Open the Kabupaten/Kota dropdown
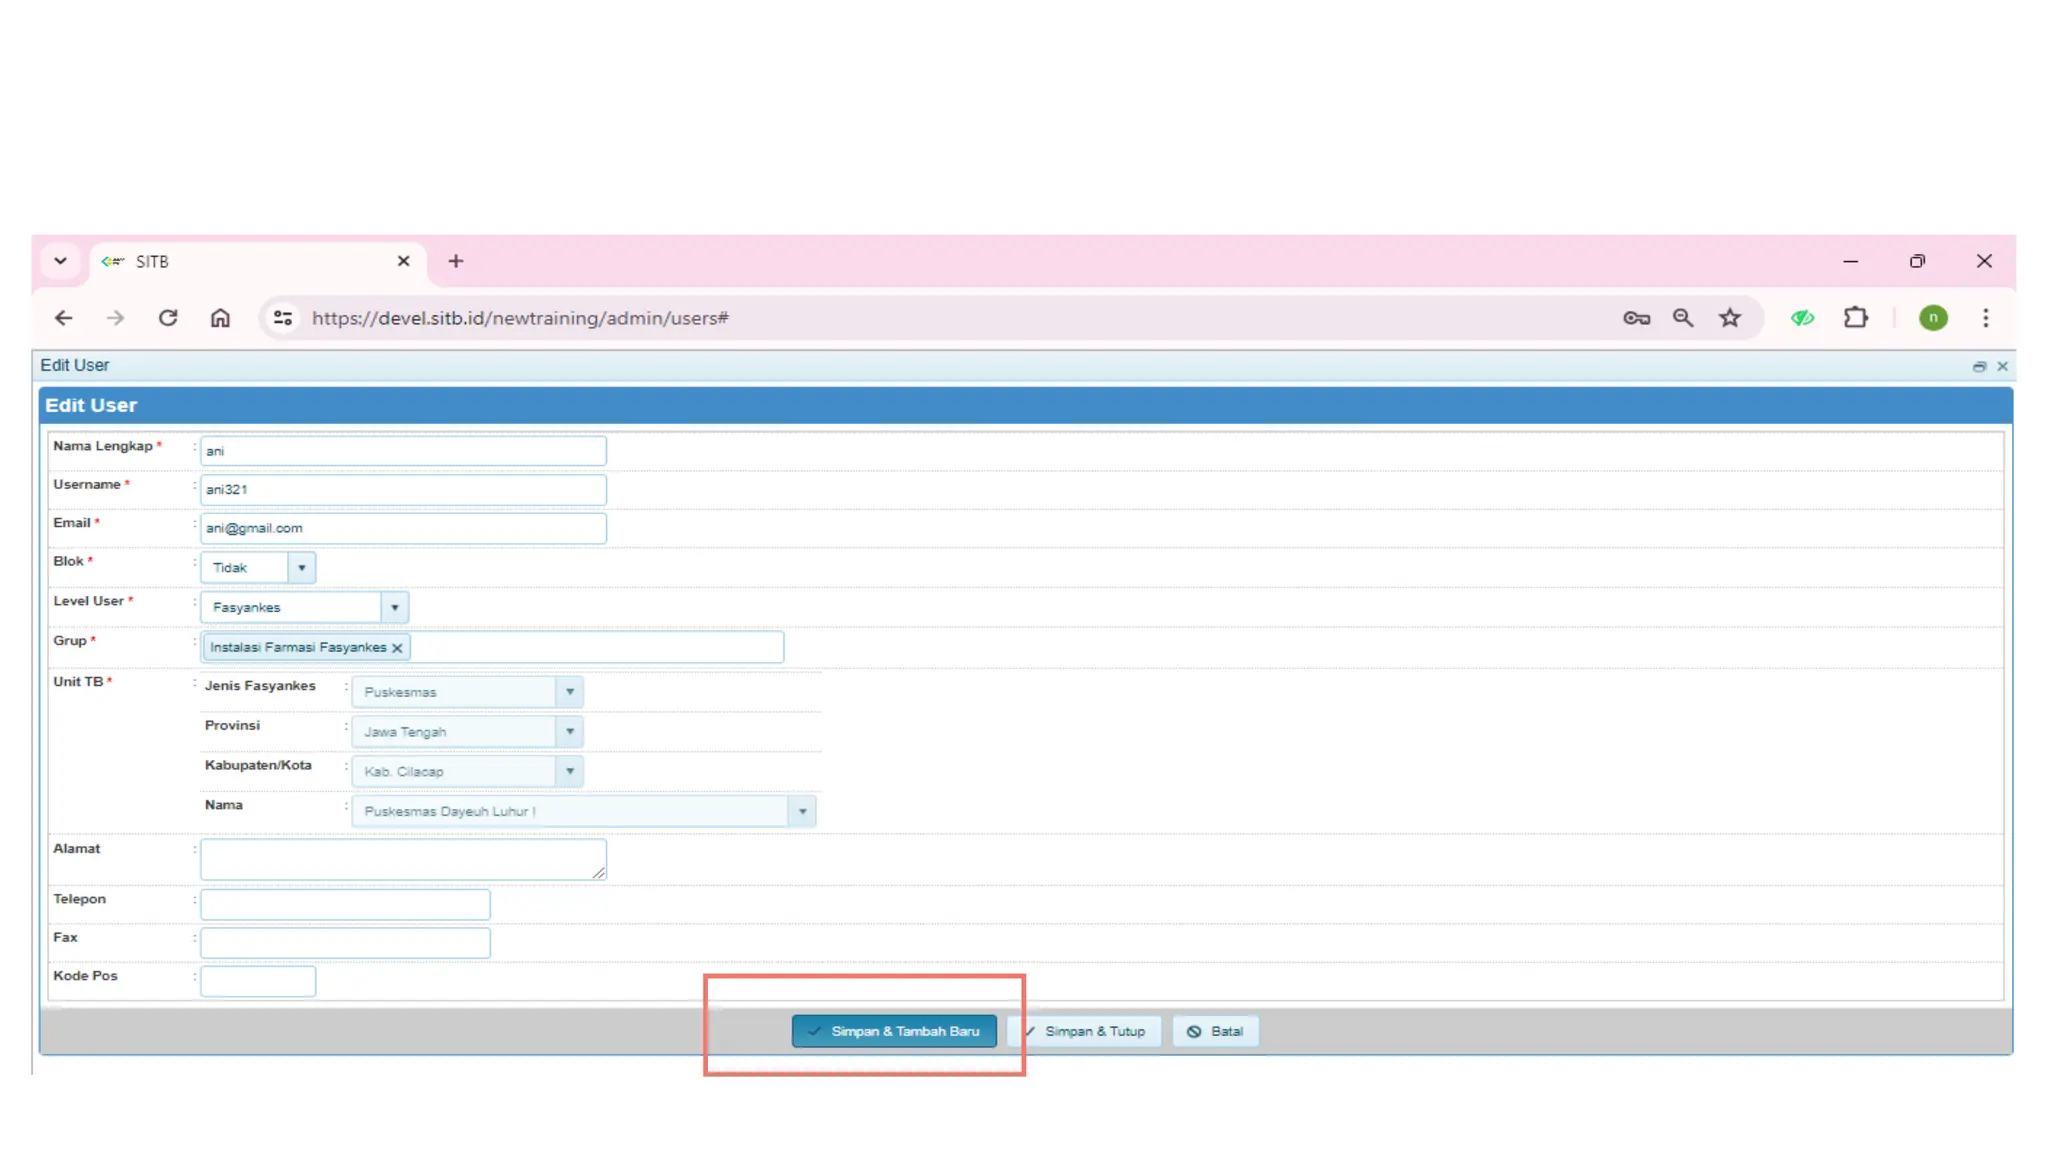2048x1152 pixels. (x=570, y=772)
